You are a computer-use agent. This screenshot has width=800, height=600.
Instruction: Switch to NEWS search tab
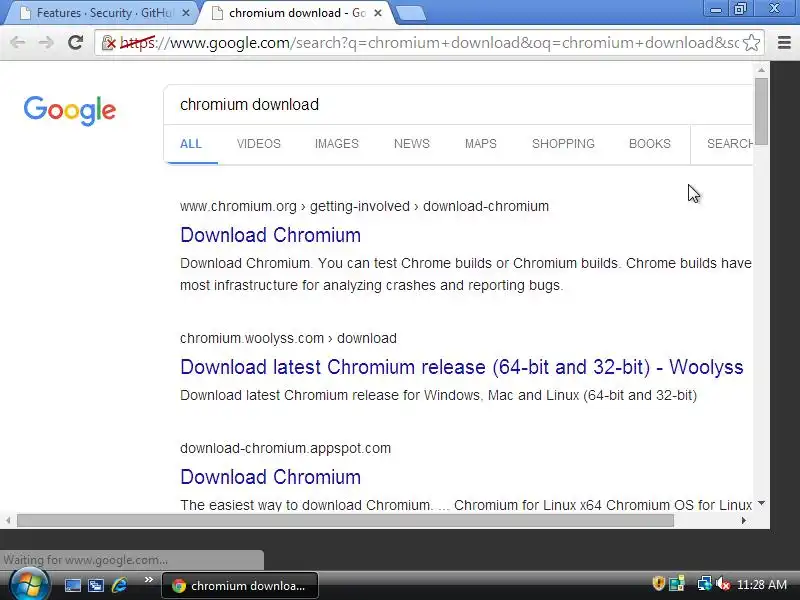tap(412, 144)
